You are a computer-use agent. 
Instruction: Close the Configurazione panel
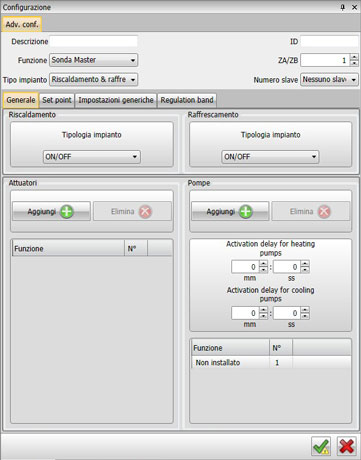354,7
